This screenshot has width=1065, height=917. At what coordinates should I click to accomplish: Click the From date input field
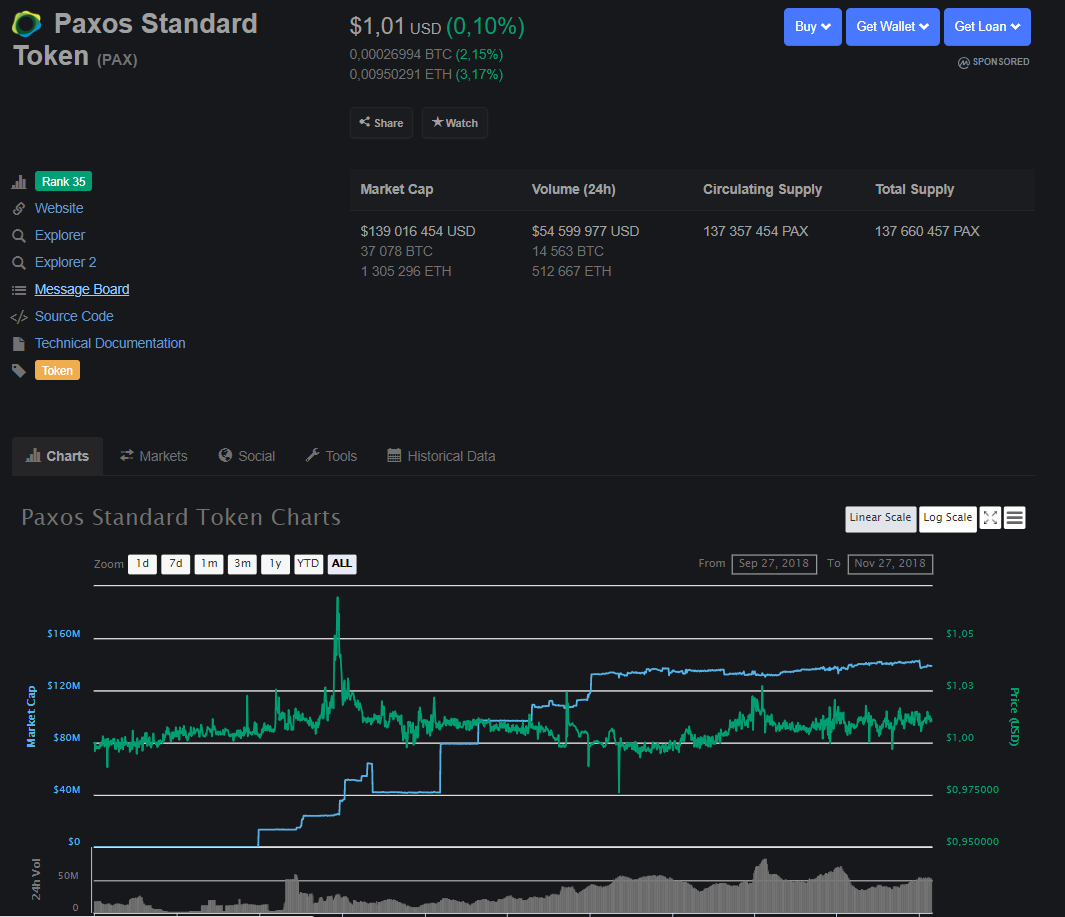774,564
